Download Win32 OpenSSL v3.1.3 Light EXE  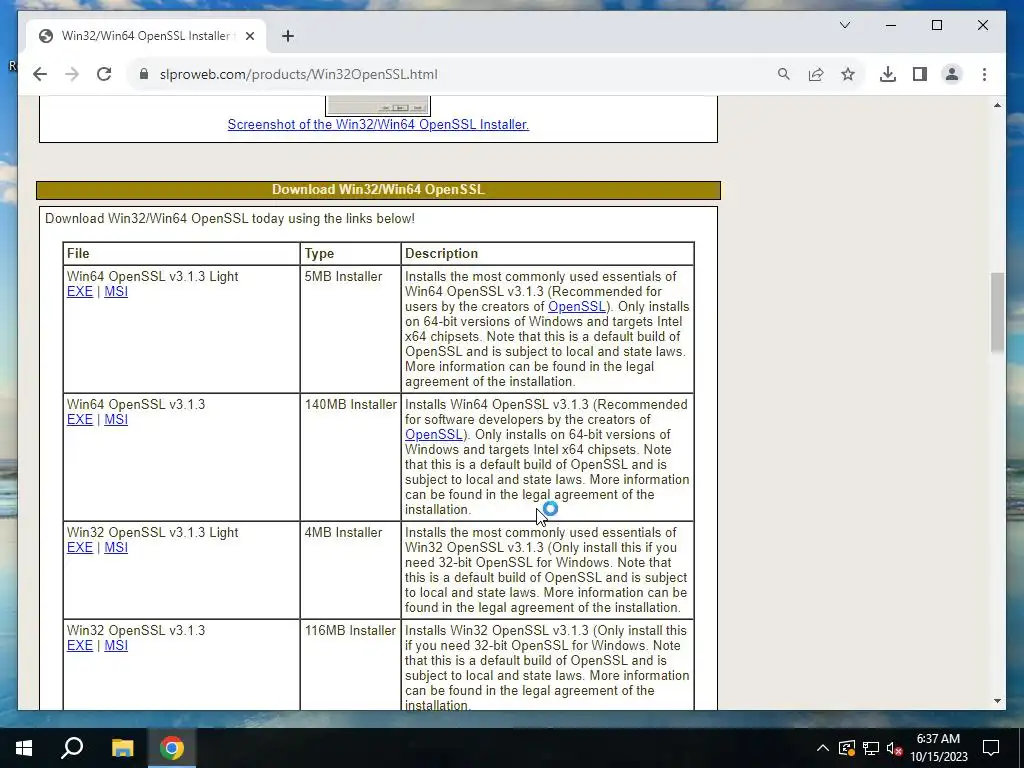click(x=80, y=547)
